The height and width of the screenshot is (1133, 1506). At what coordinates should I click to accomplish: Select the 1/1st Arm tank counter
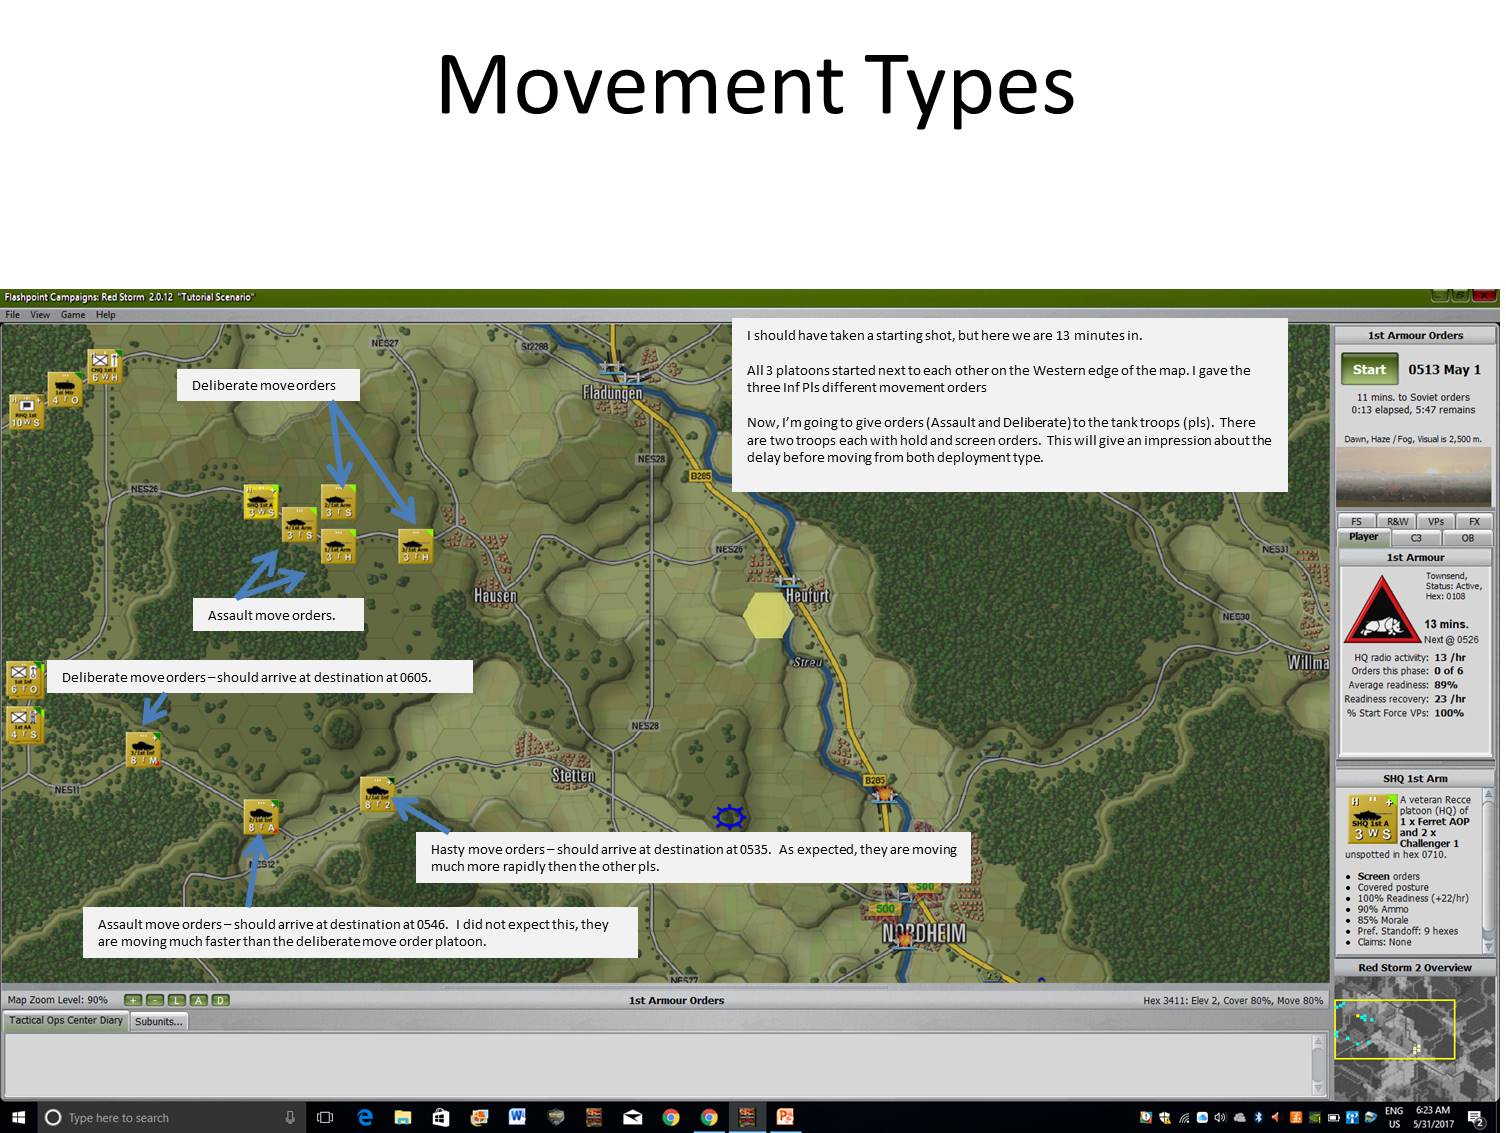(338, 546)
